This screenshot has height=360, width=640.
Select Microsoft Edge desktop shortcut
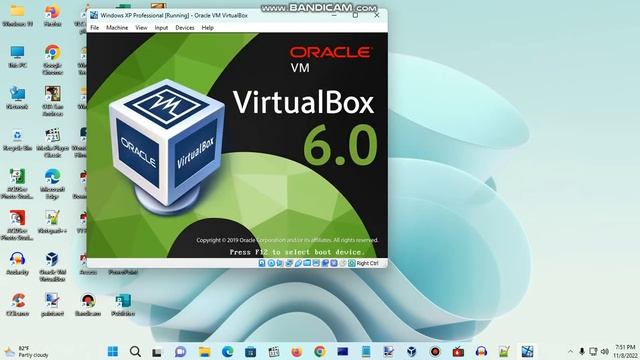[x=53, y=184]
